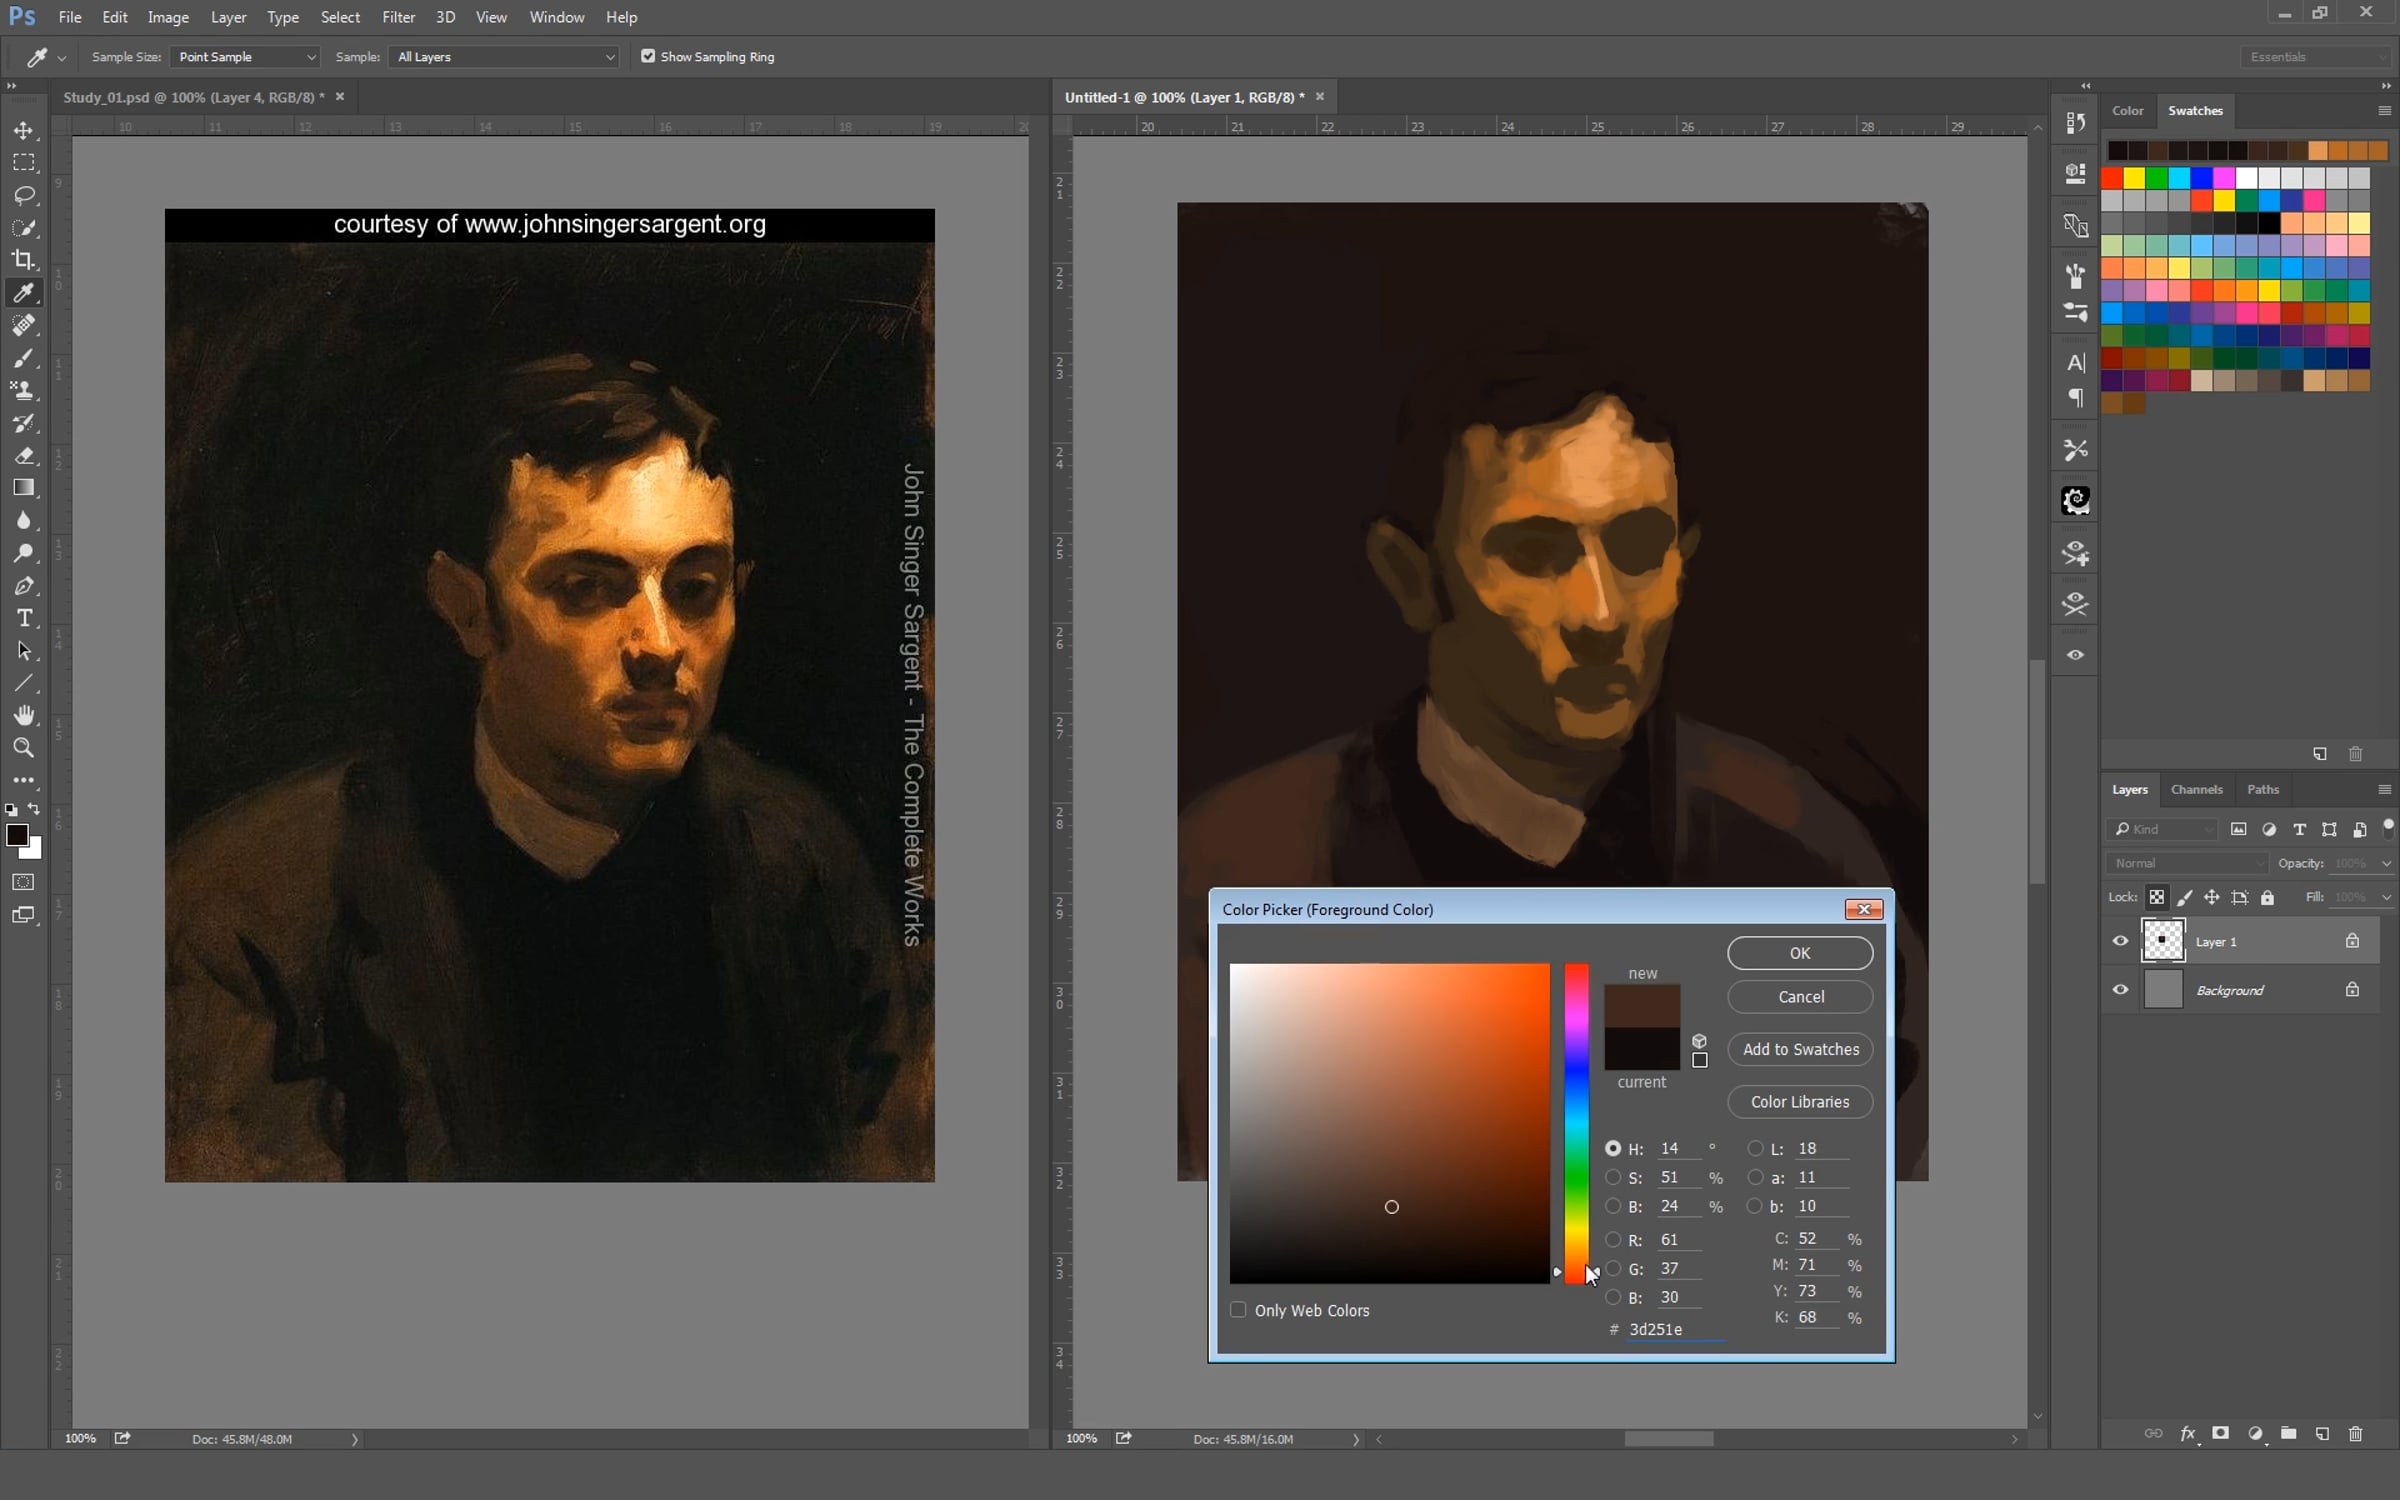
Task: Enable Only Web Colors checkbox
Action: (1238, 1310)
